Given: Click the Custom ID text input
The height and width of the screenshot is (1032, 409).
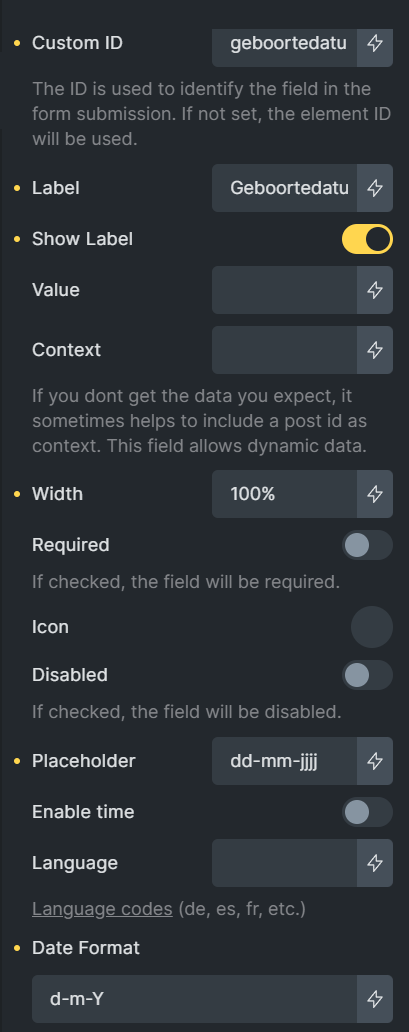Looking at the screenshot, I should pos(285,44).
